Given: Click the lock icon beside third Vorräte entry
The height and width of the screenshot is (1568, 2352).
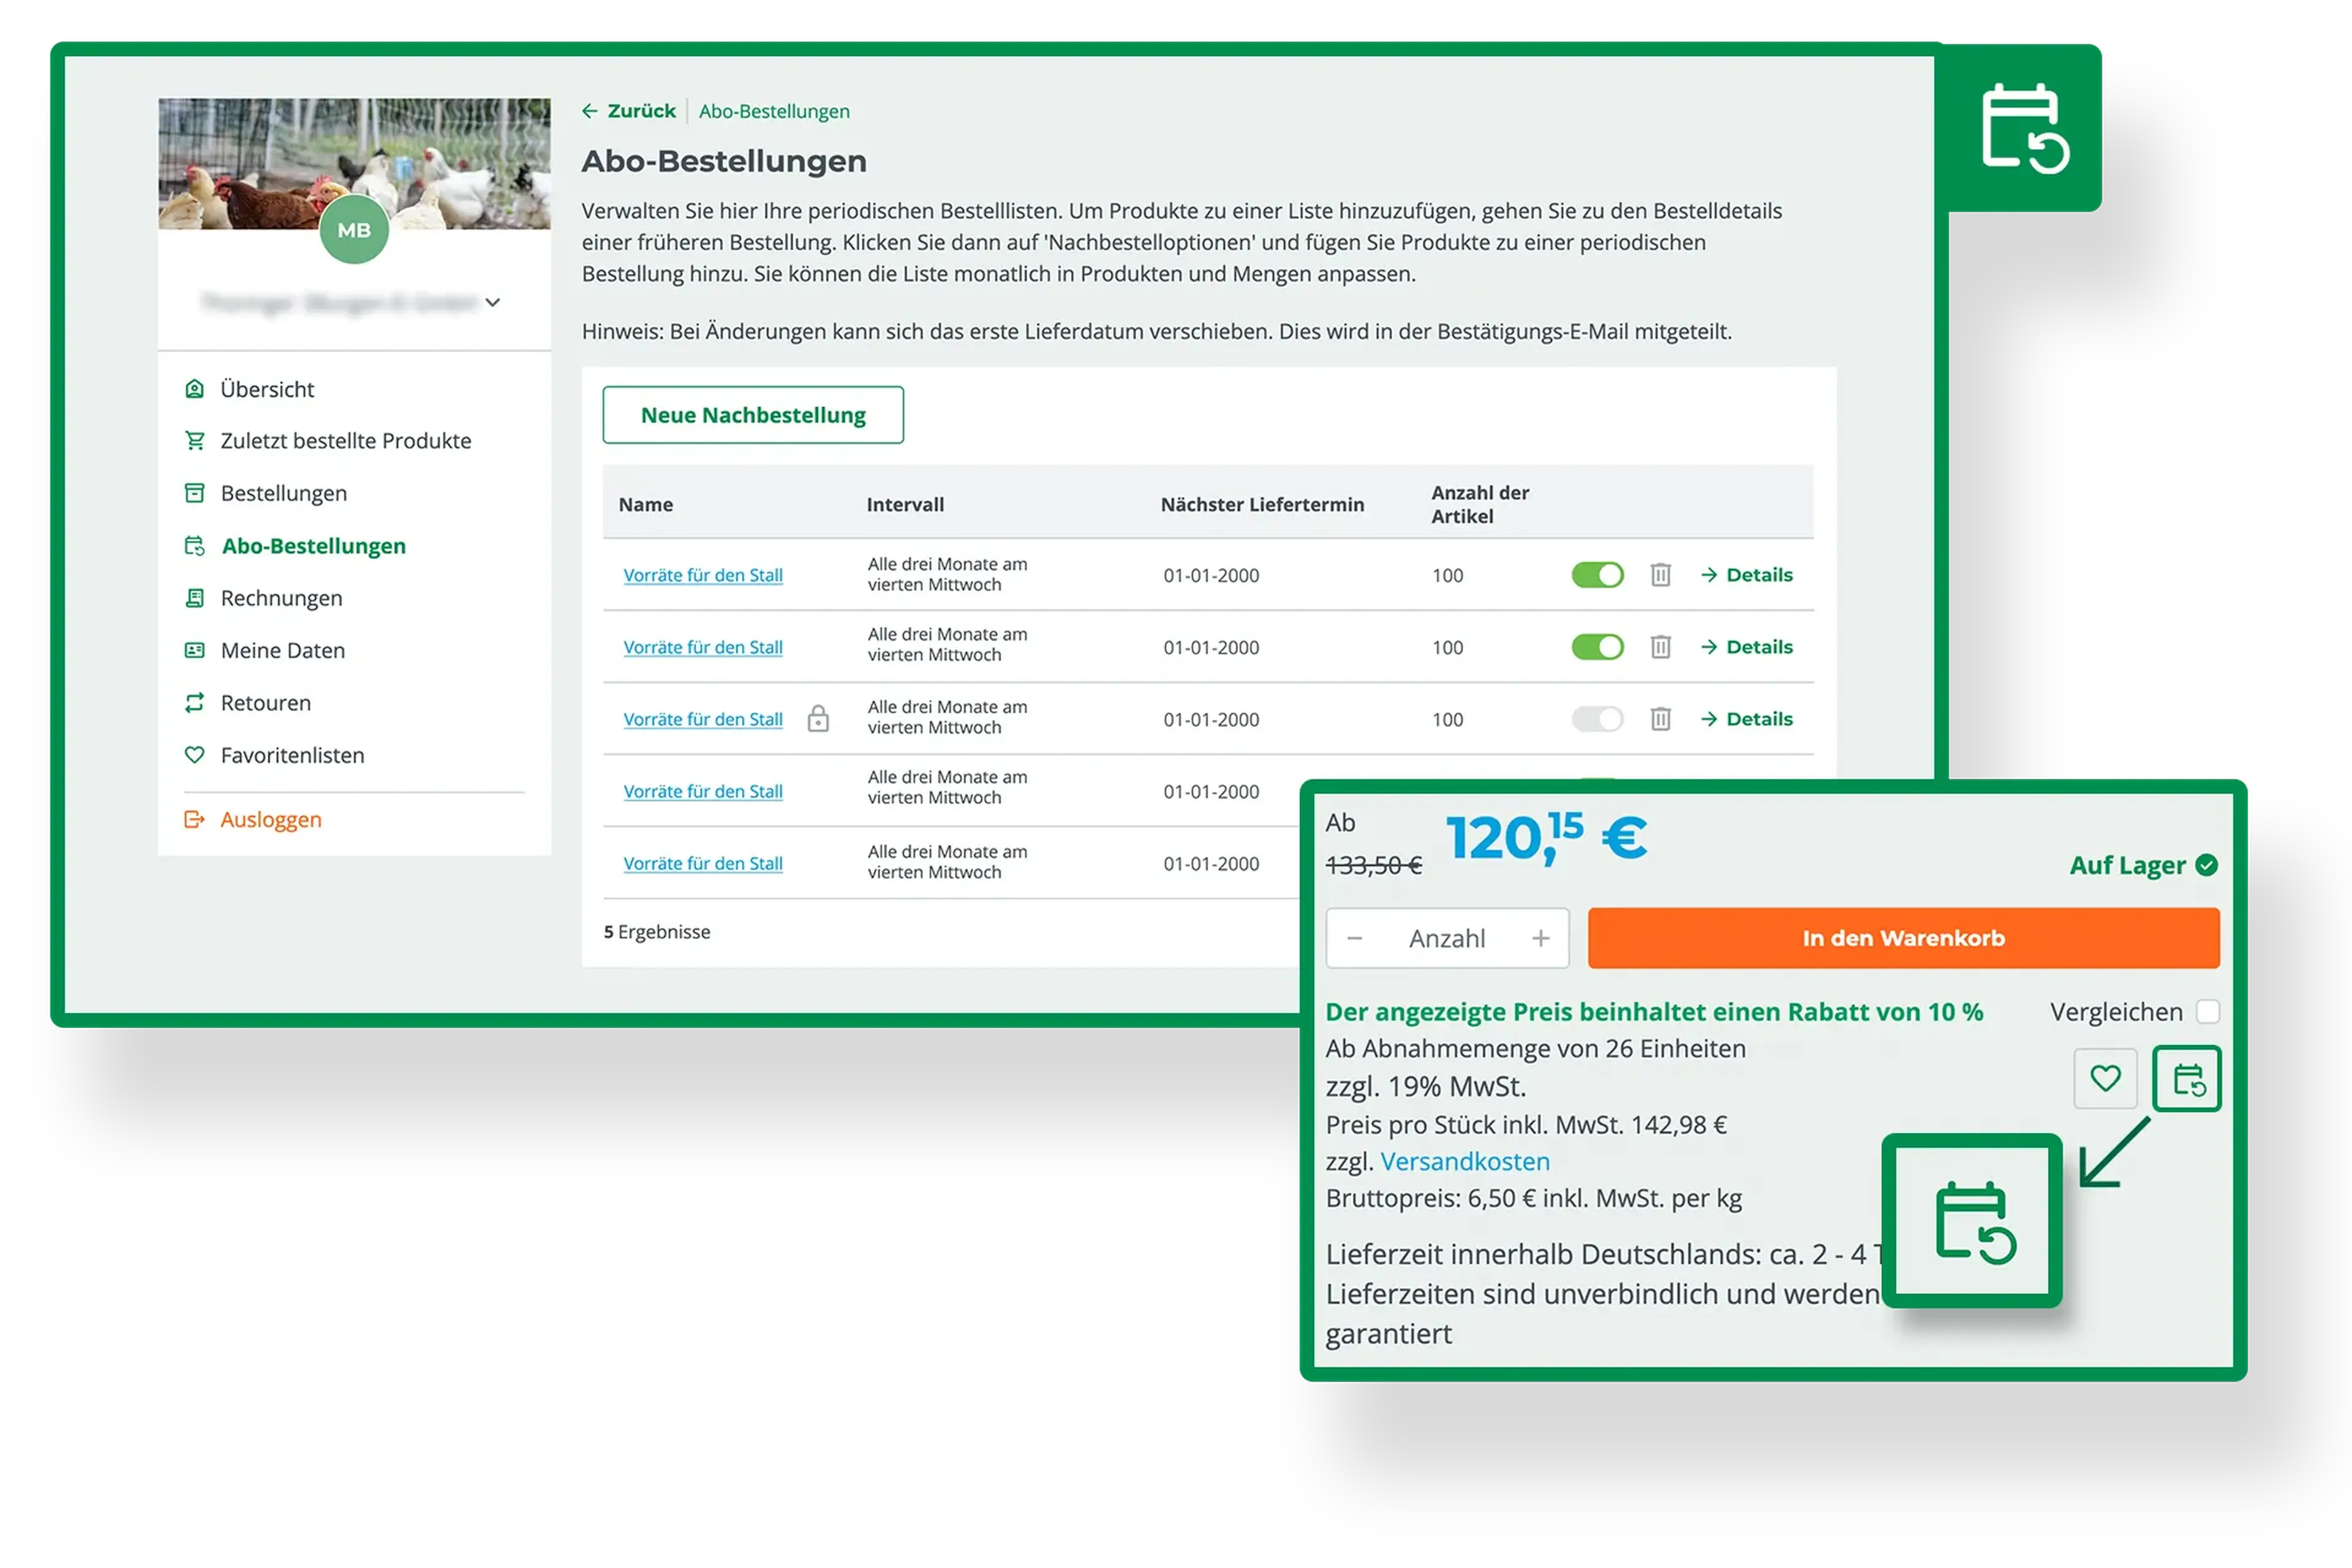Looking at the screenshot, I should 818,719.
